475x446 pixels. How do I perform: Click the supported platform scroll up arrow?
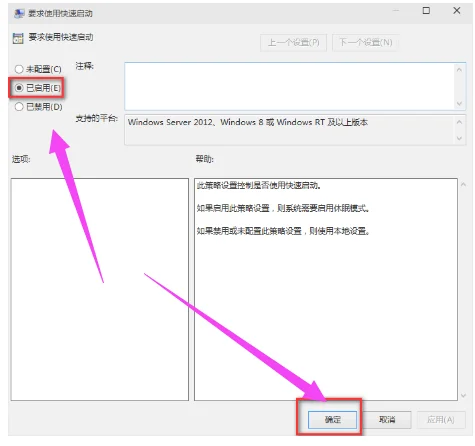(459, 122)
